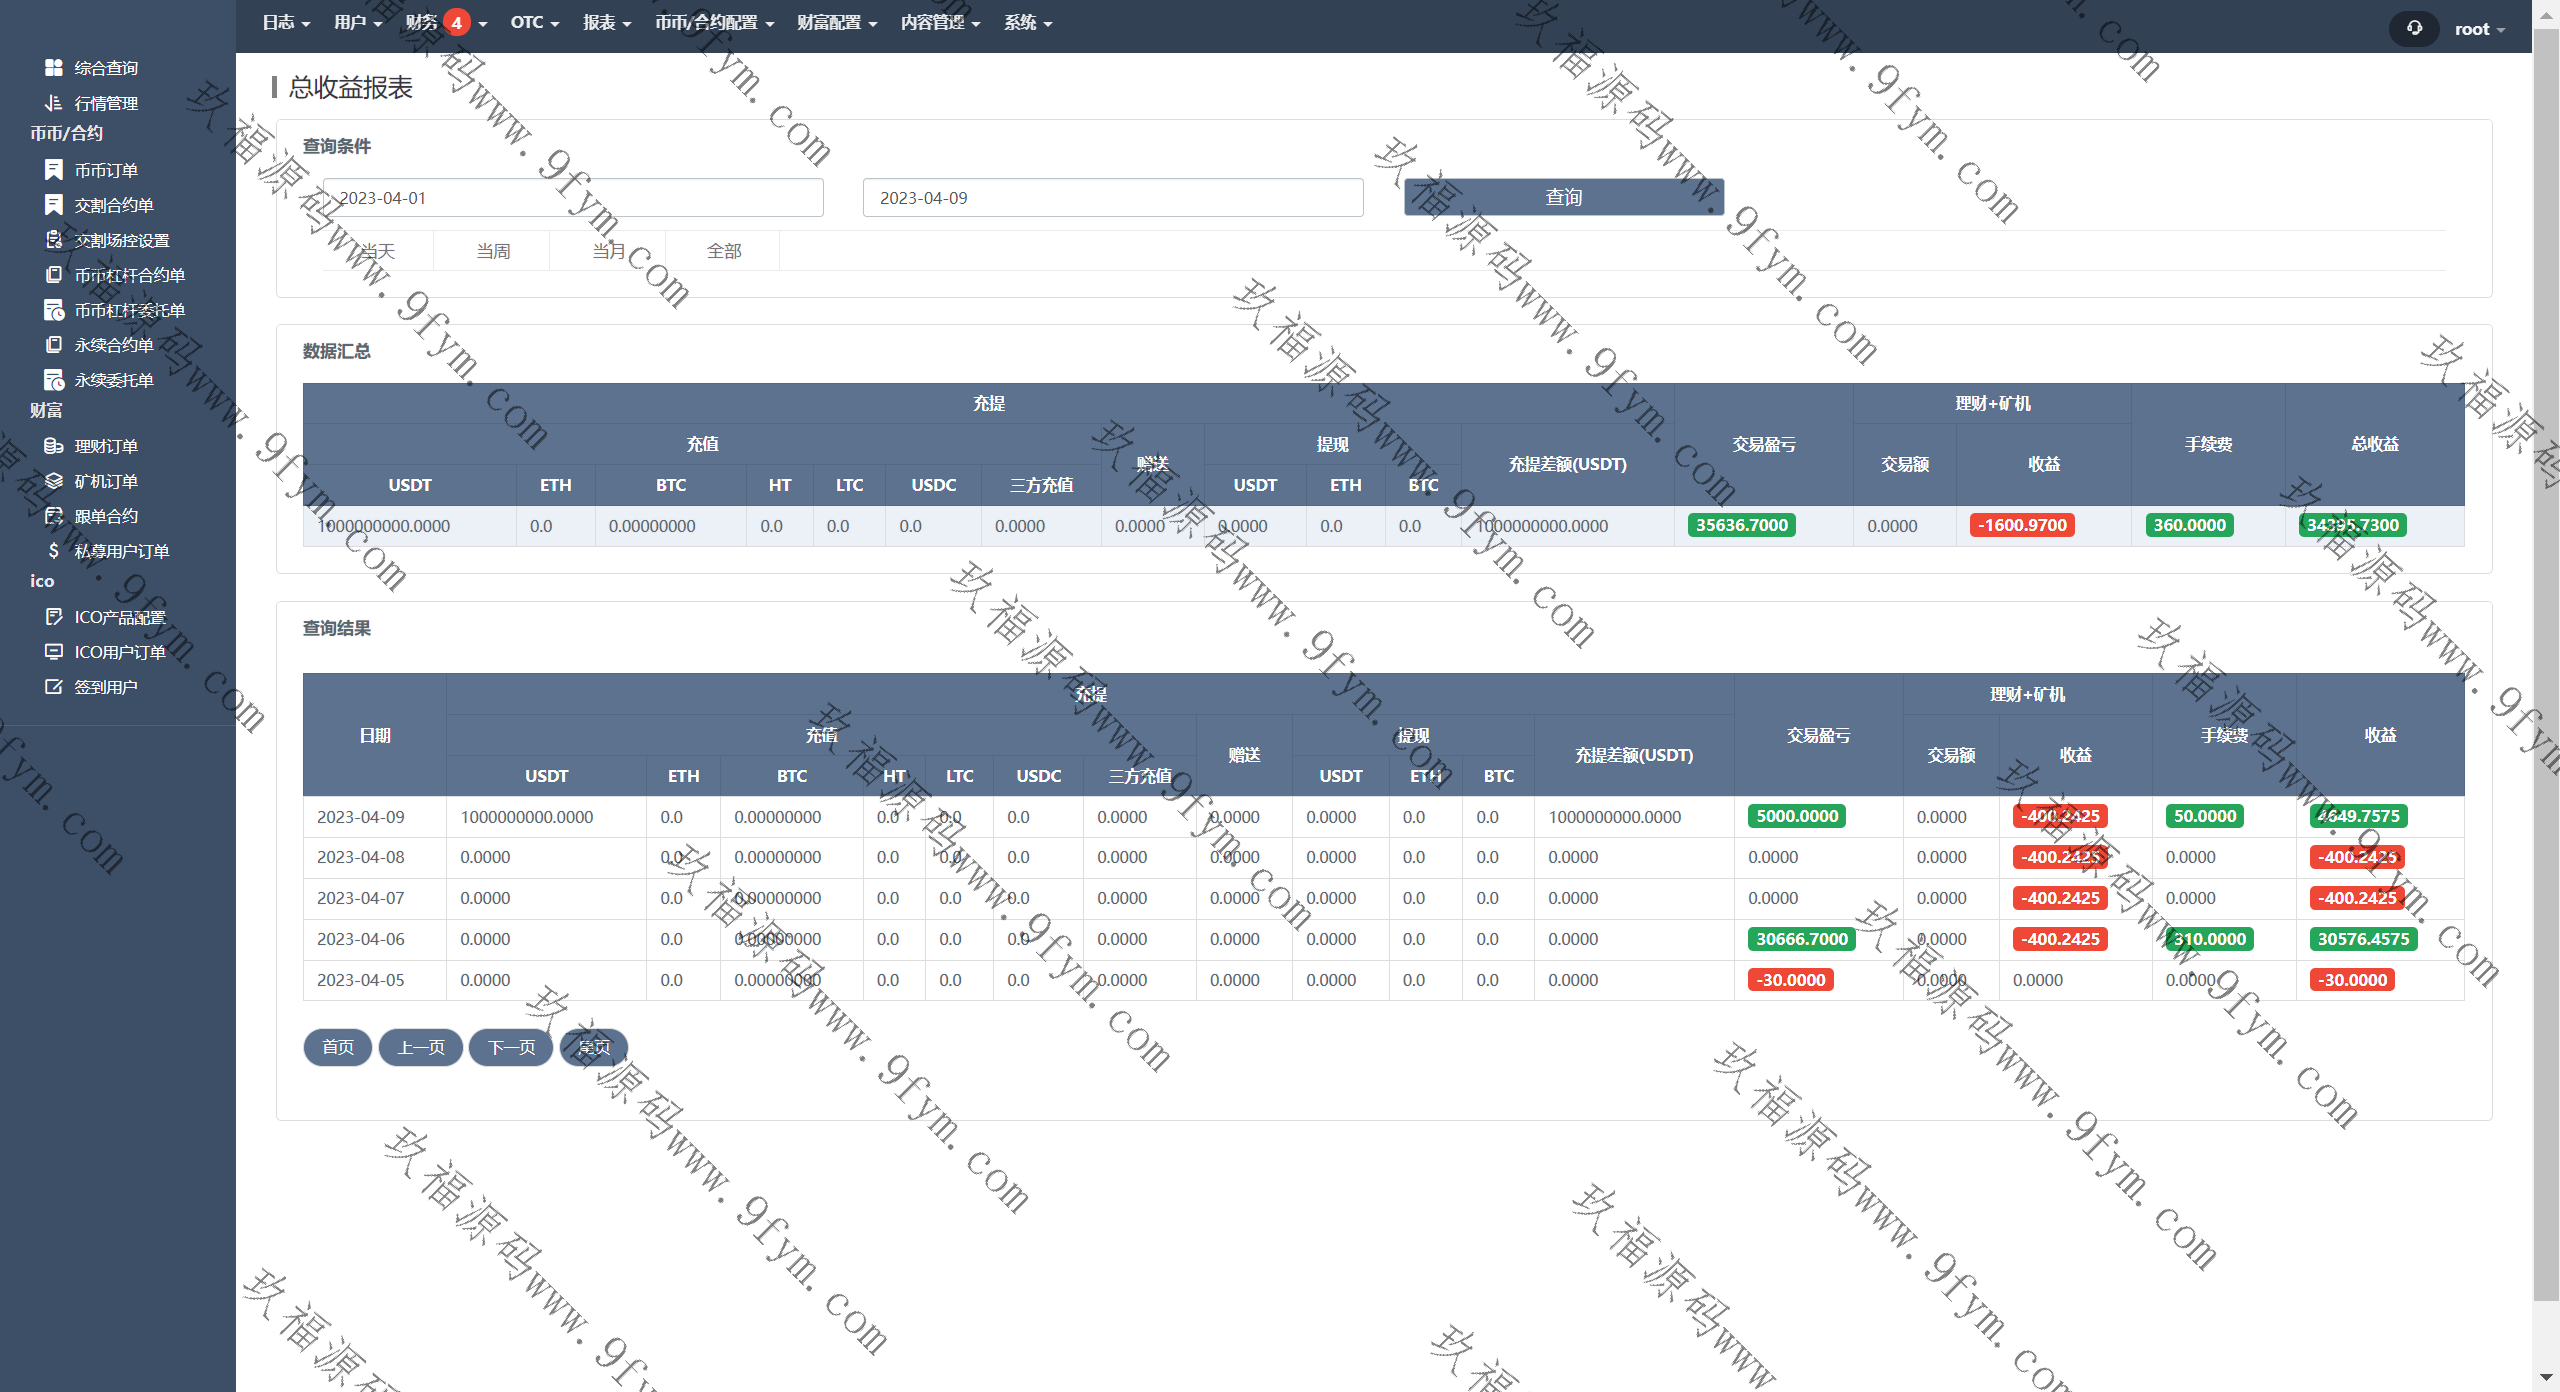This screenshot has height=1392, width=2560.
Task: Select the 全部 filter tab
Action: point(724,251)
